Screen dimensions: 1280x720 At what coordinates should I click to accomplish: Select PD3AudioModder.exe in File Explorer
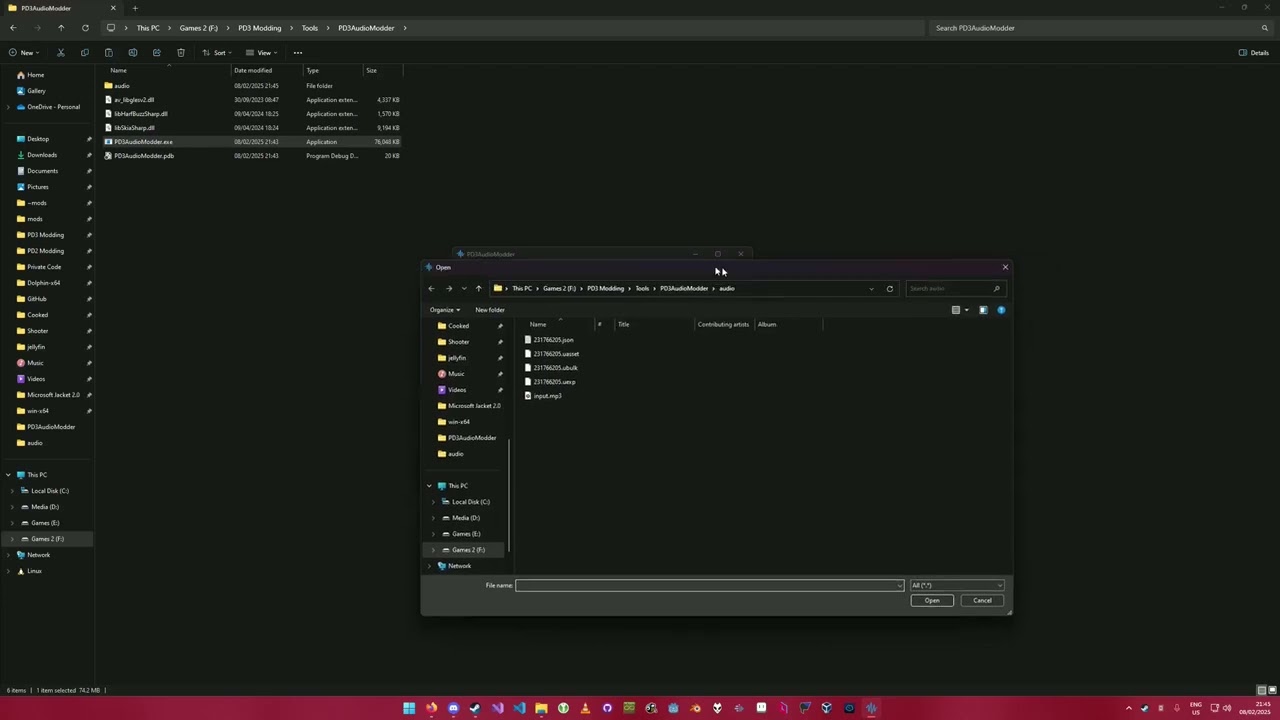tap(252, 142)
